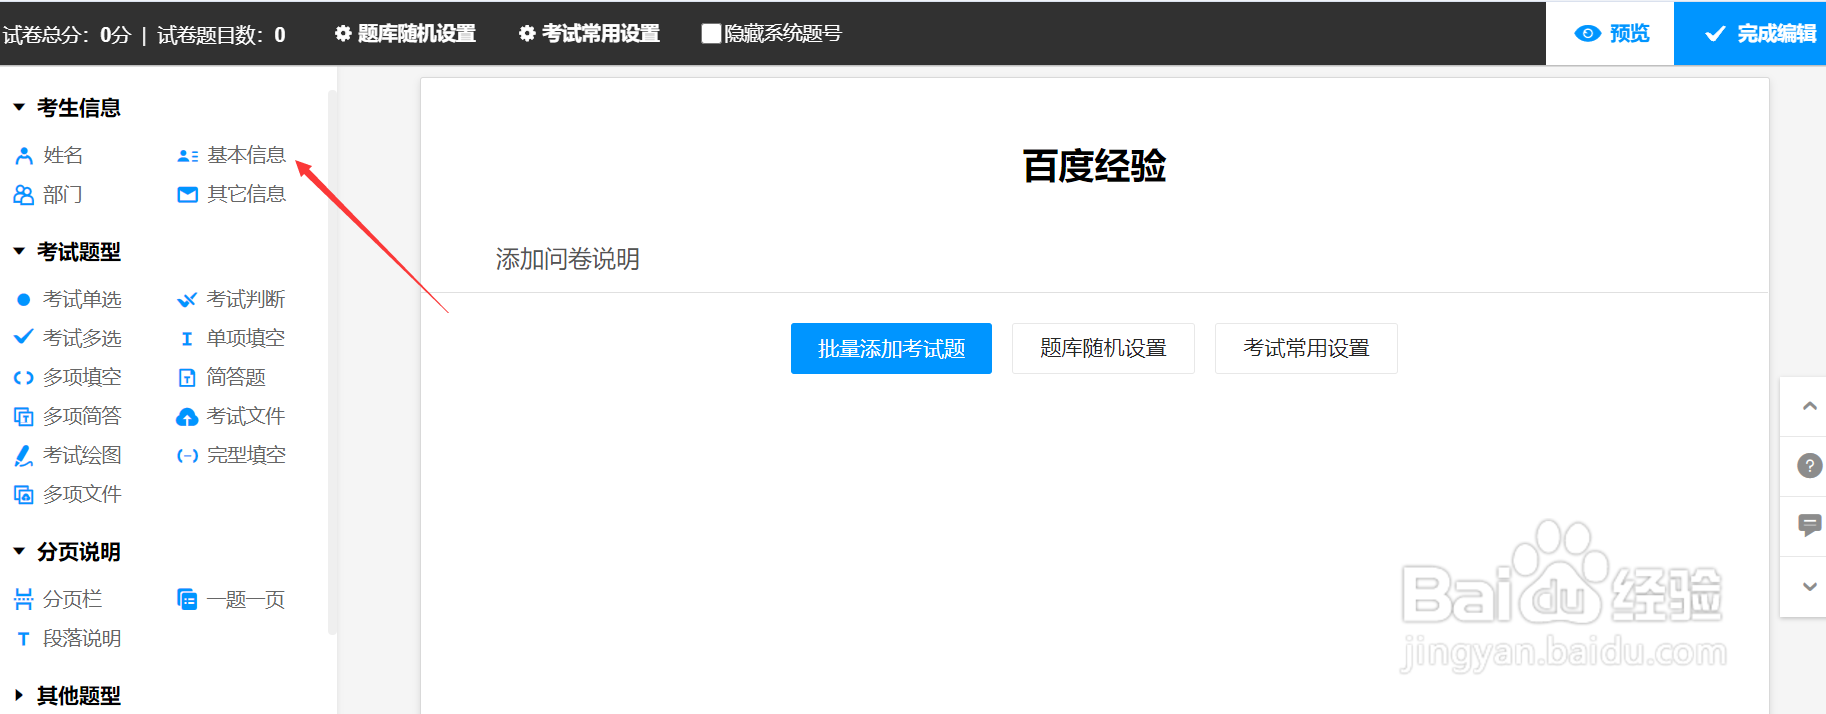Choose 一题一页 one question per page

pyautogui.click(x=231, y=599)
